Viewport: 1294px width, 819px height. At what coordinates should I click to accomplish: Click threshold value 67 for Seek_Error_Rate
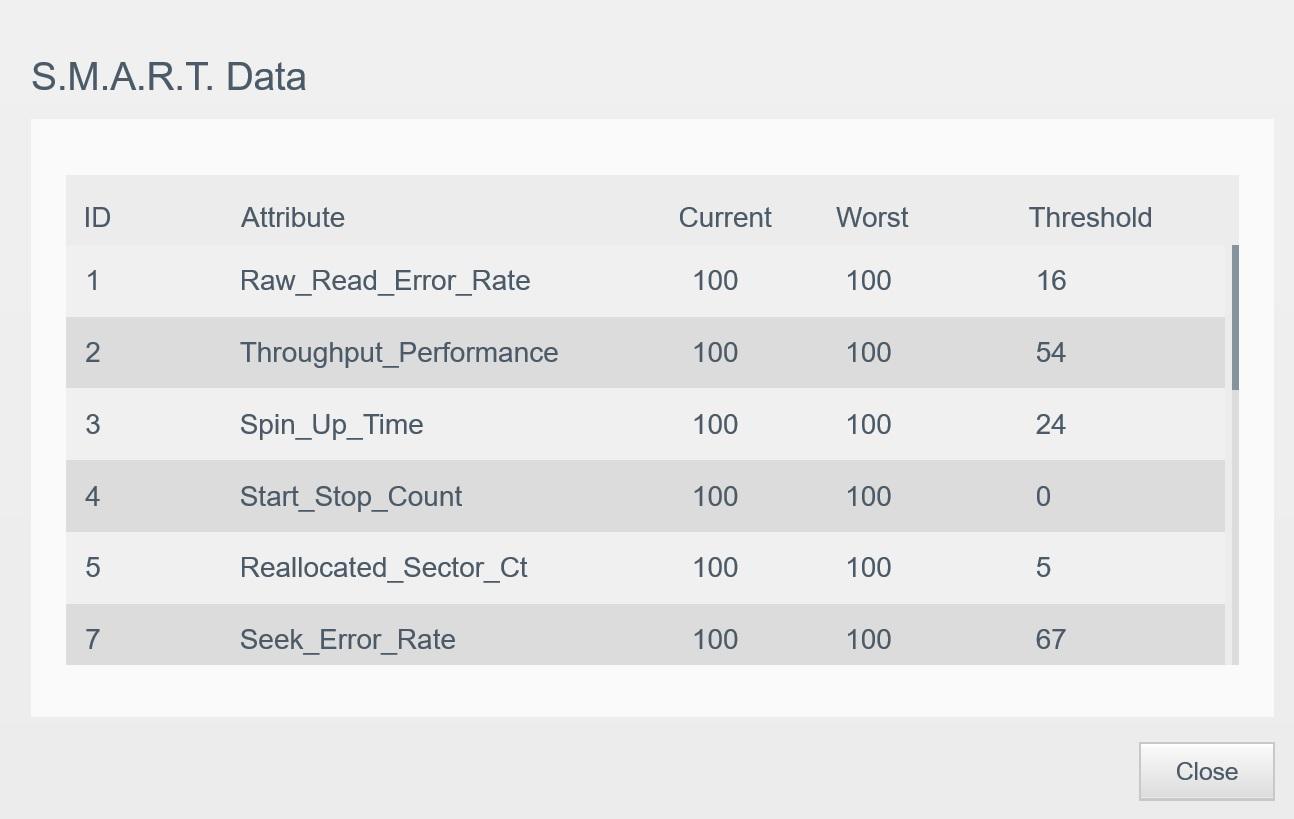coord(1051,640)
